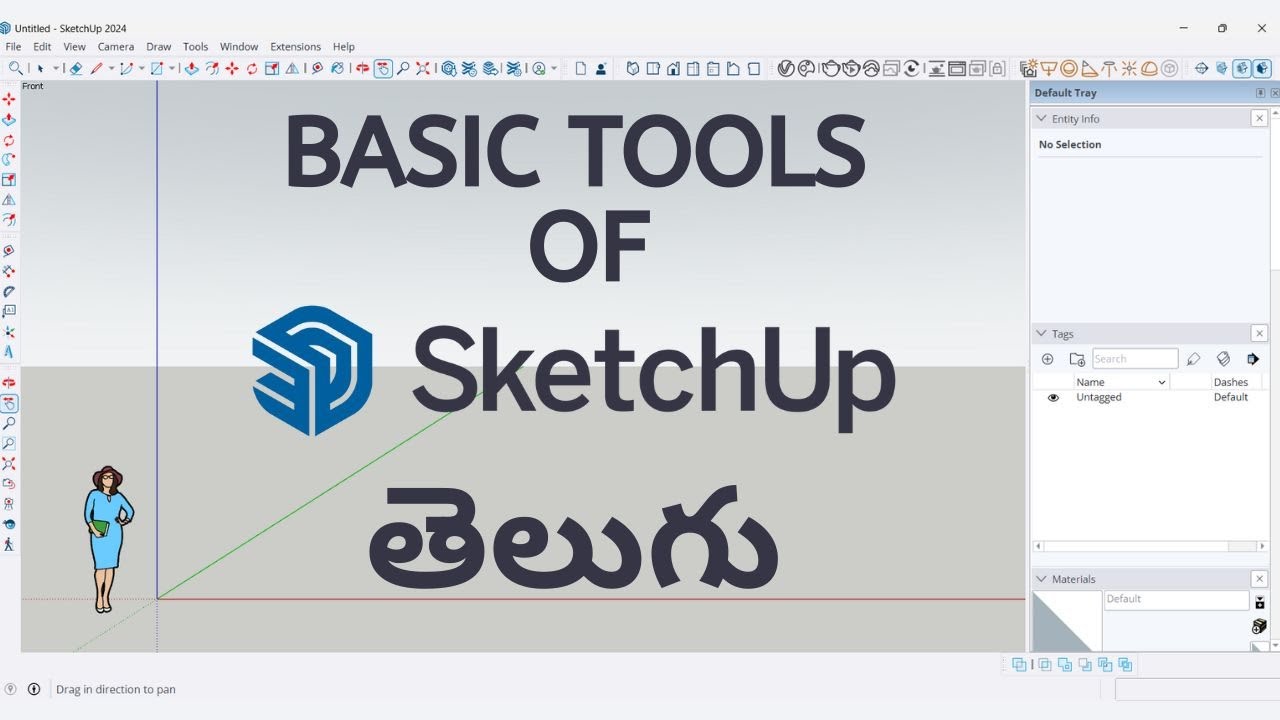
Task: Select the red Line pencil tool
Action: click(97, 69)
